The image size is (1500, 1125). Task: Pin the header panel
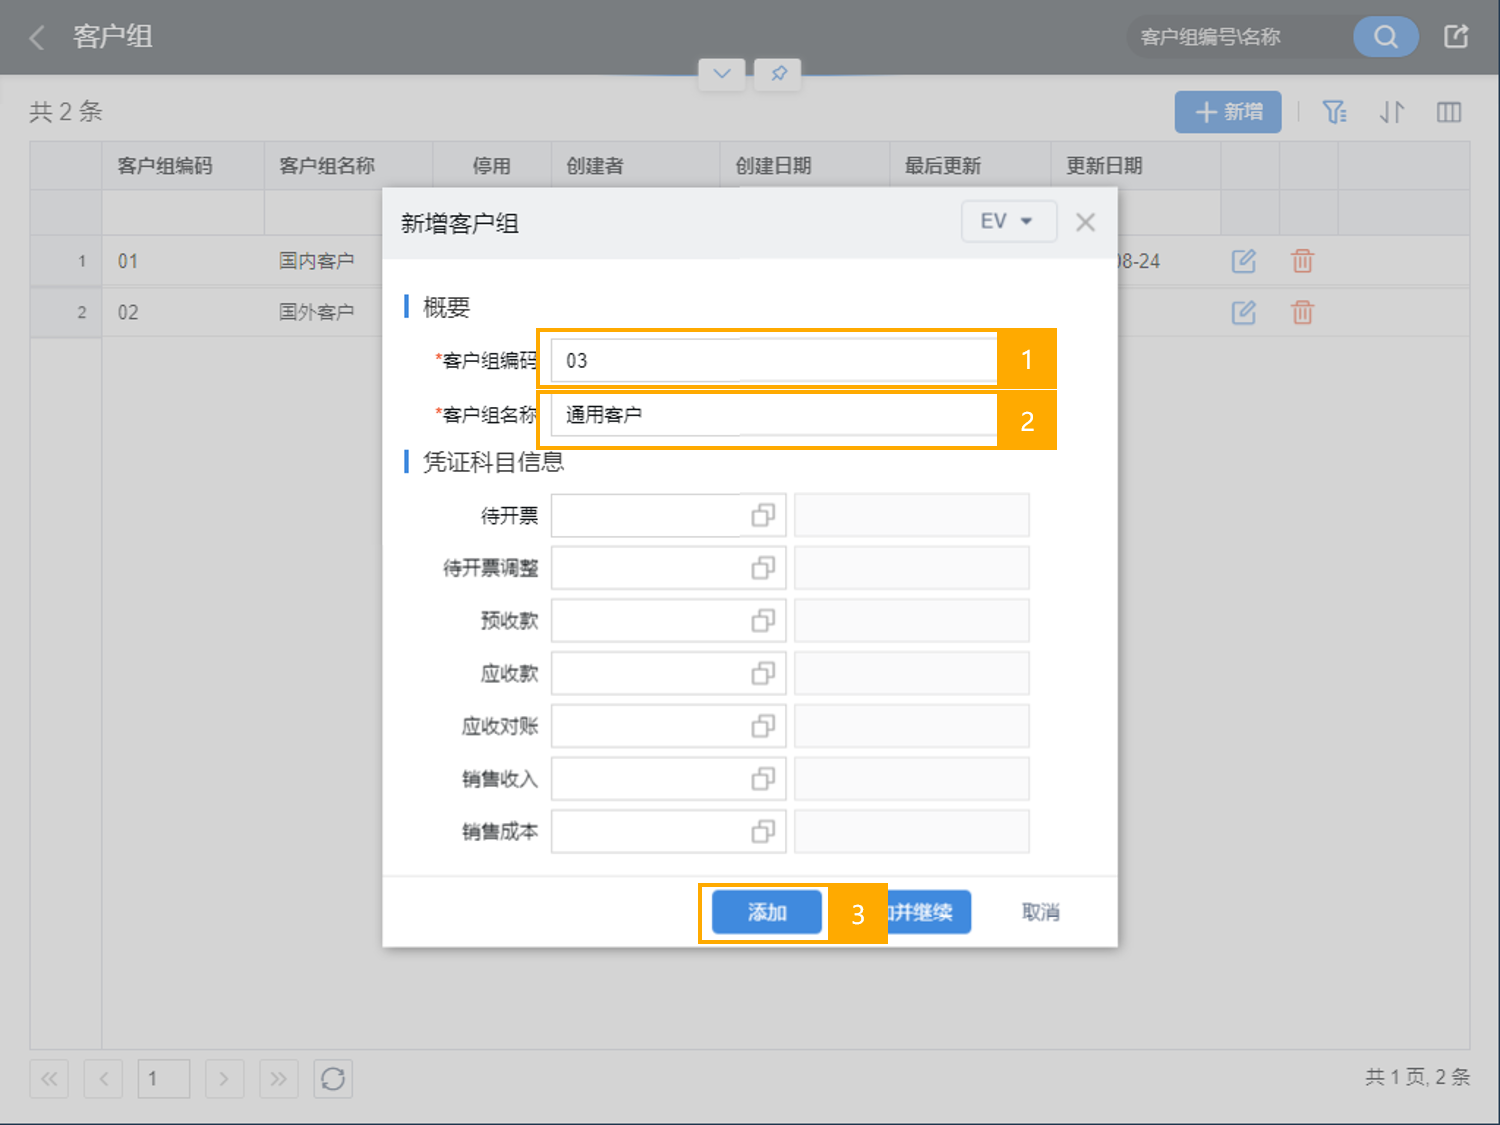click(778, 73)
